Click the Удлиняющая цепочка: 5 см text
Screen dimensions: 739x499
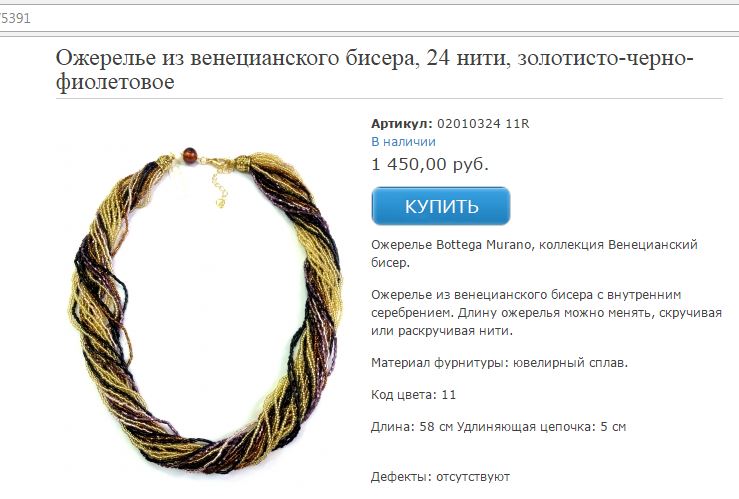pos(541,427)
